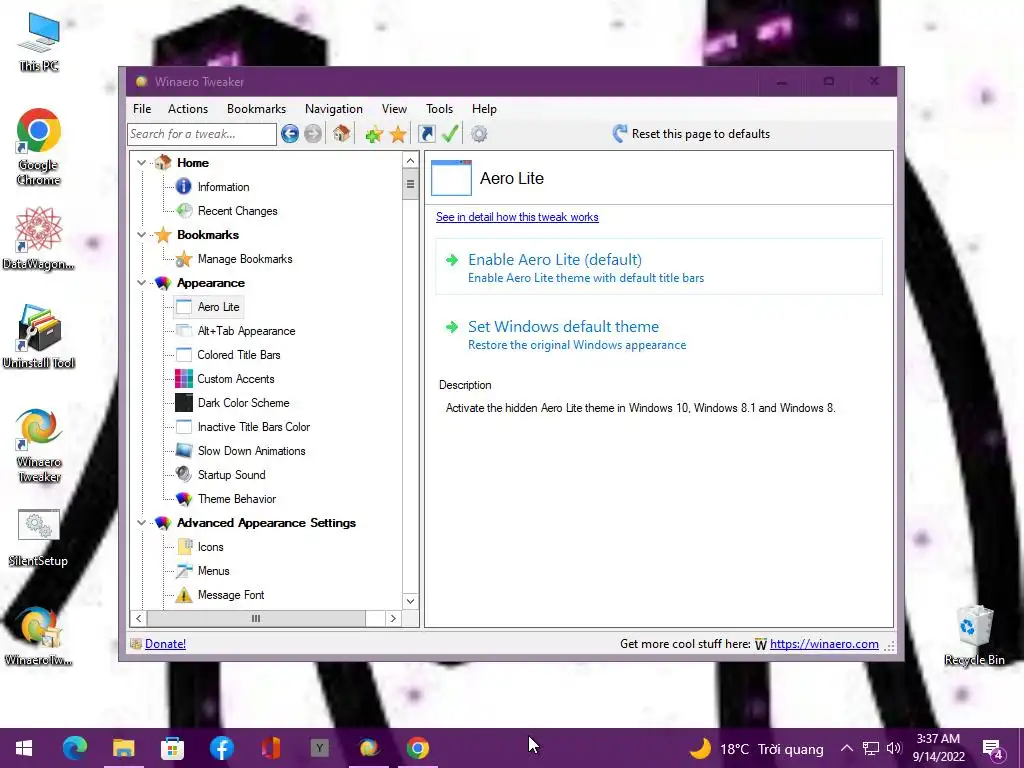Select Winaero Tweaker desktop shortcut
1024x768 pixels.
pos(39,445)
